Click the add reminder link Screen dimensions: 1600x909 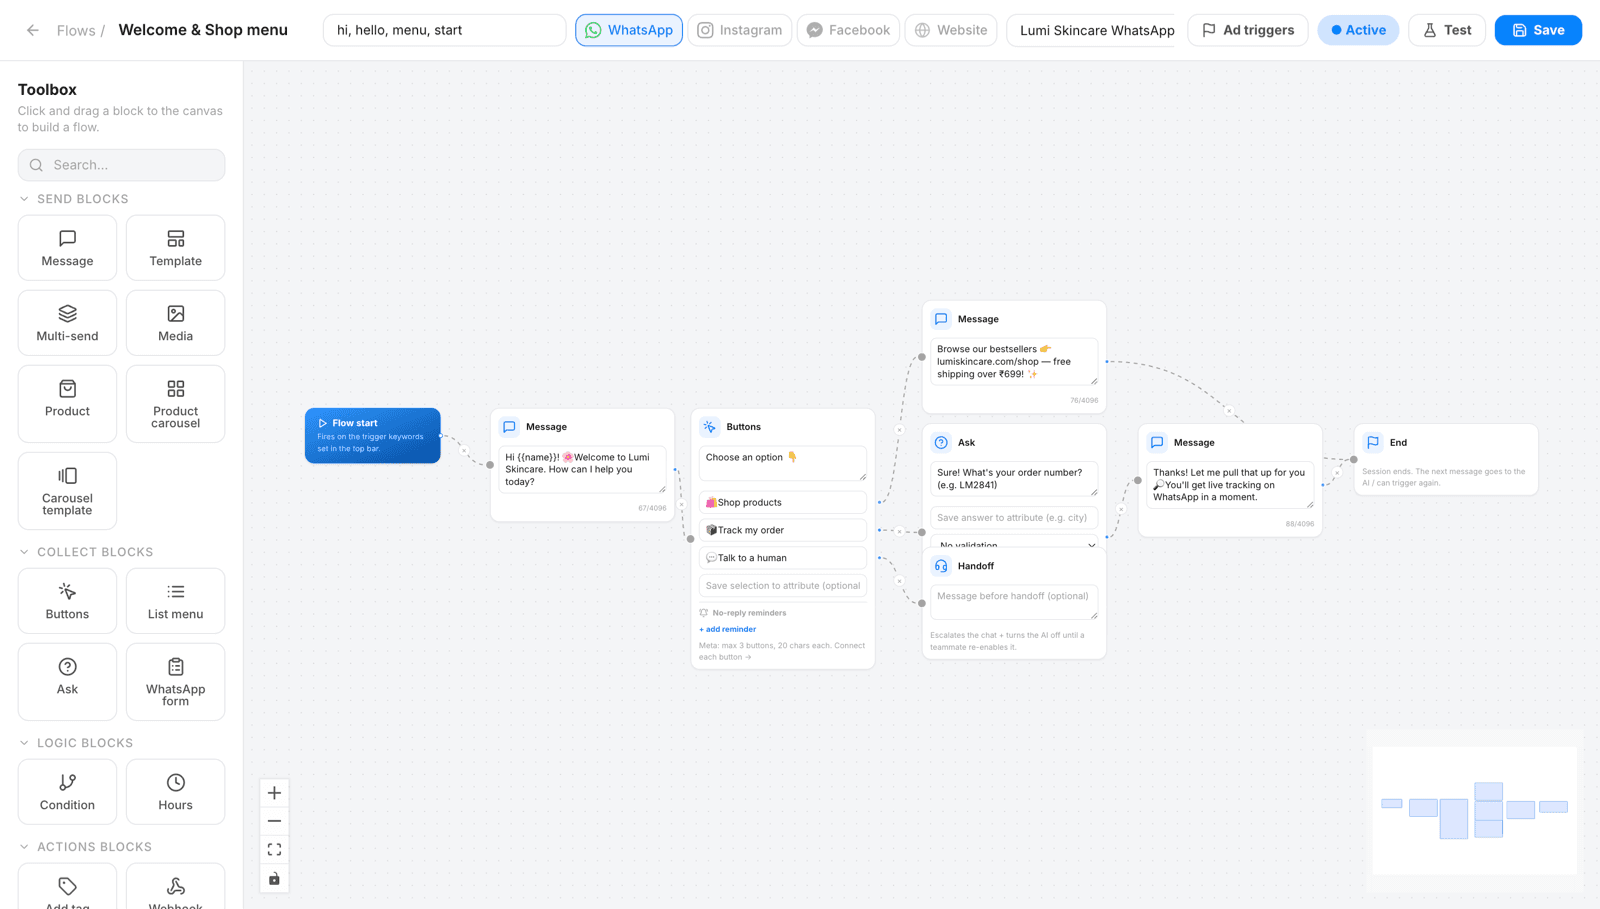pos(730,629)
